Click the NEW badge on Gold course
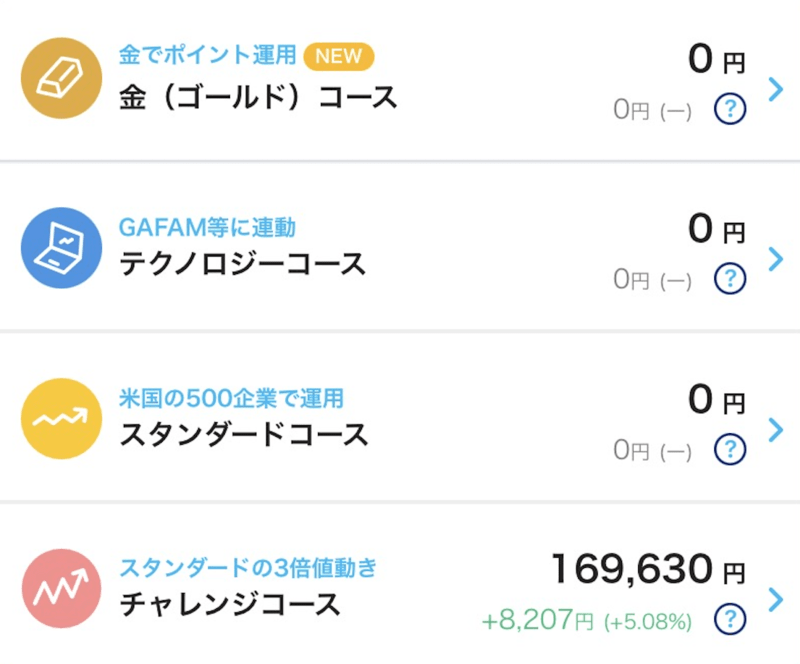 [x=339, y=56]
